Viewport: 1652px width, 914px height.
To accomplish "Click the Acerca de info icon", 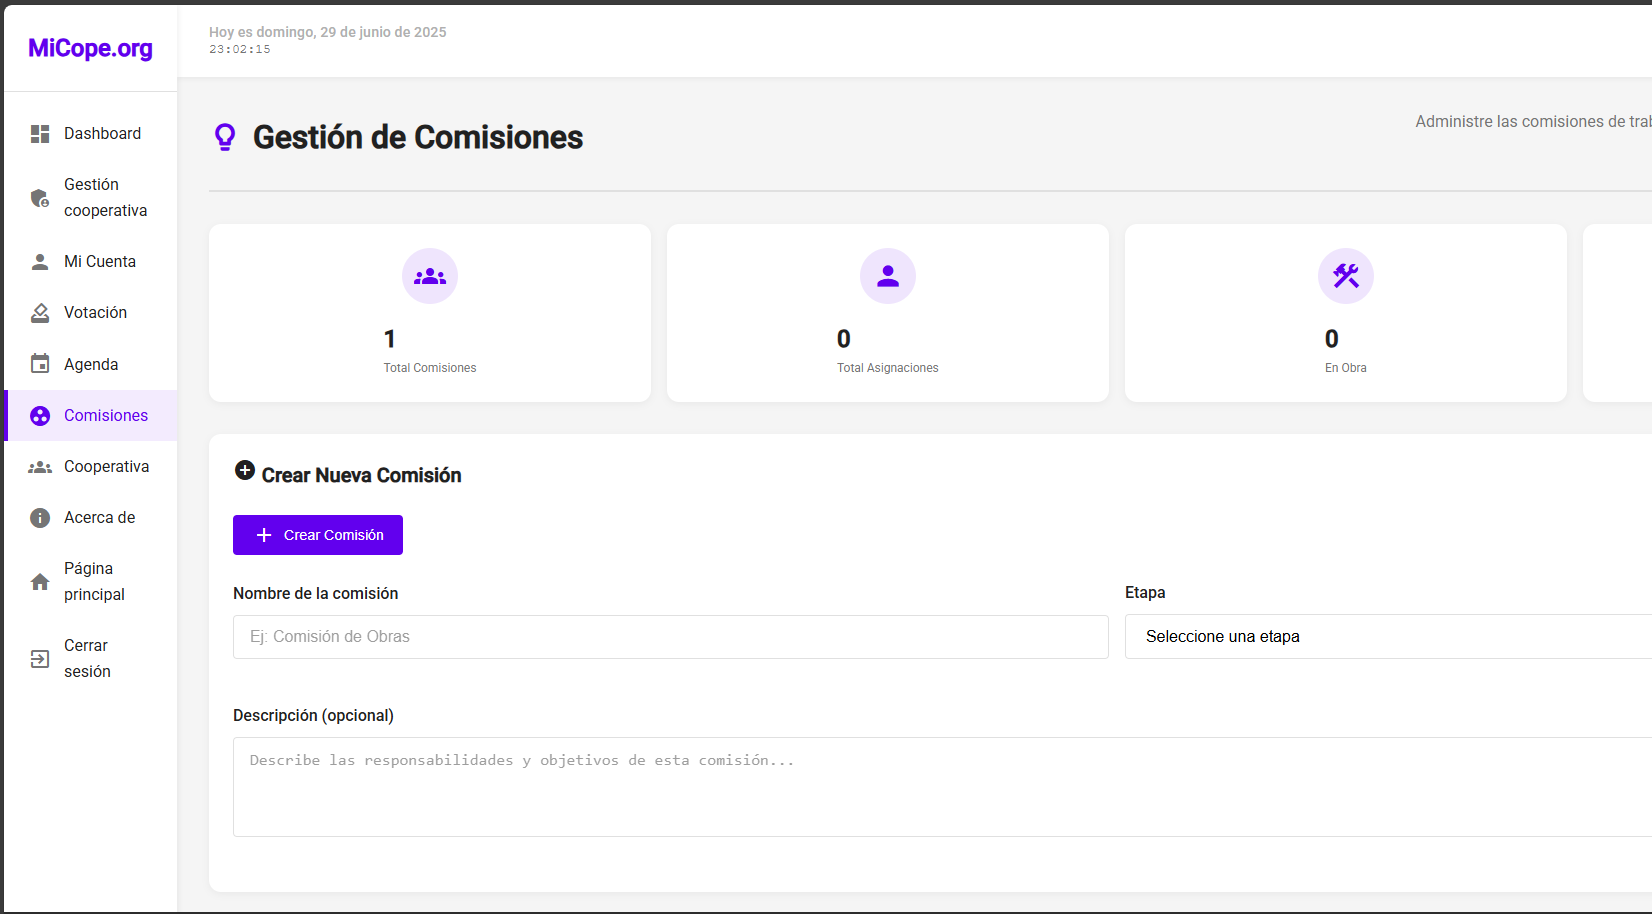I will pyautogui.click(x=40, y=518).
